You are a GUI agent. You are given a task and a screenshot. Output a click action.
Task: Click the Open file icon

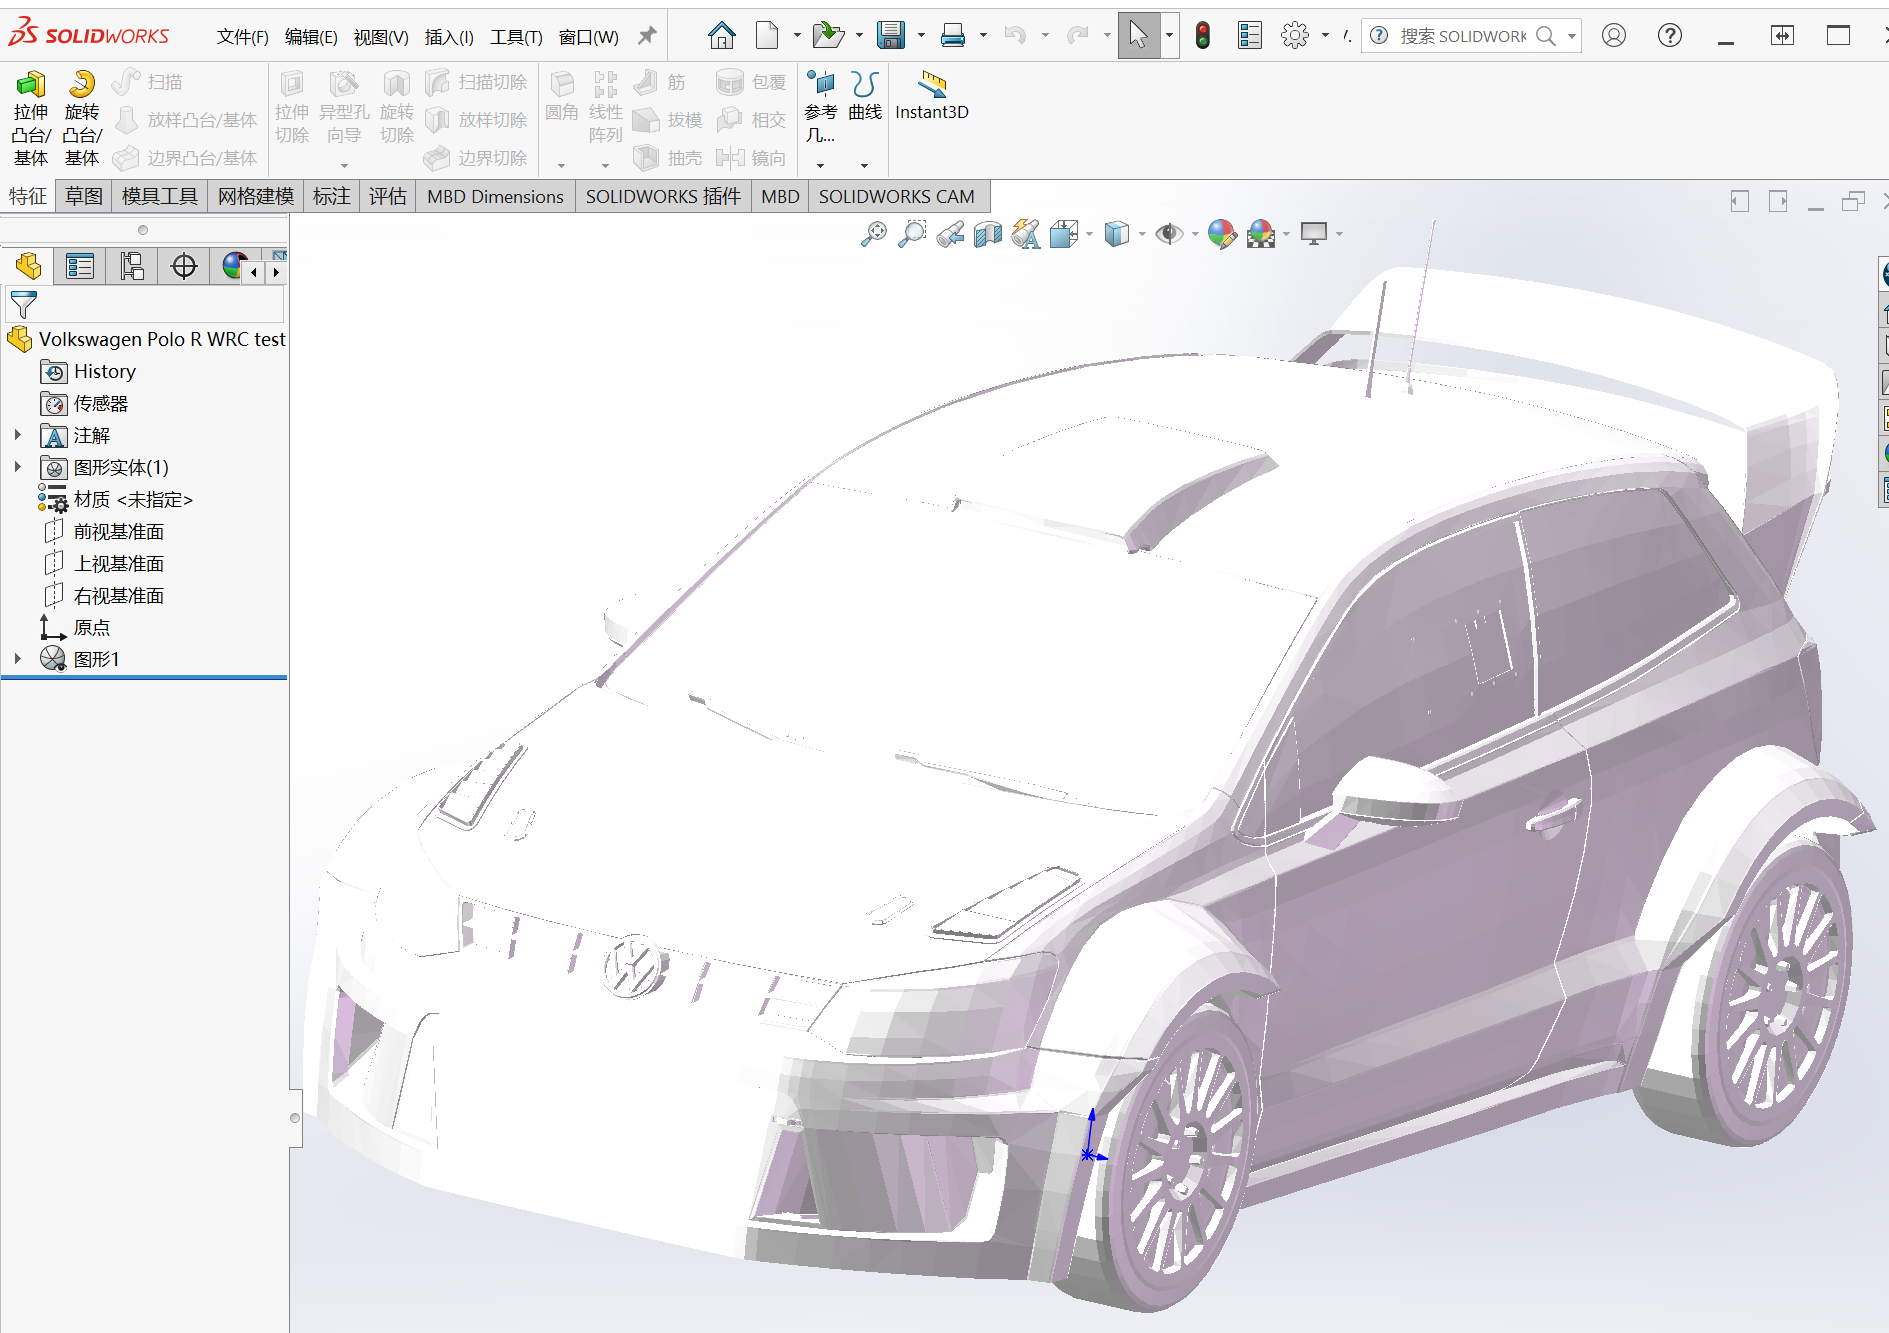click(x=828, y=36)
